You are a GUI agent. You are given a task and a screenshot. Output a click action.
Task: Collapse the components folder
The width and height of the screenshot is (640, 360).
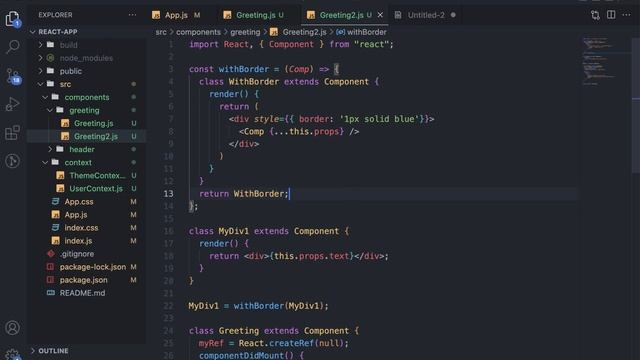pos(87,97)
